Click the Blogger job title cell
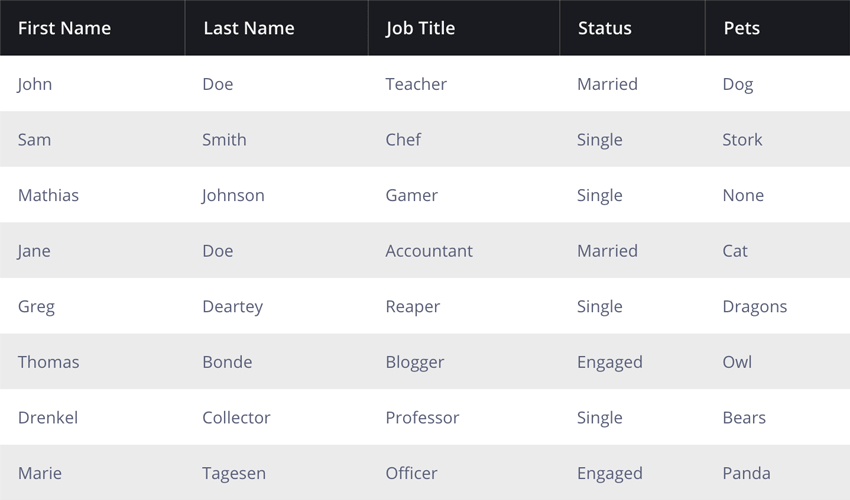The width and height of the screenshot is (850, 500). click(463, 362)
